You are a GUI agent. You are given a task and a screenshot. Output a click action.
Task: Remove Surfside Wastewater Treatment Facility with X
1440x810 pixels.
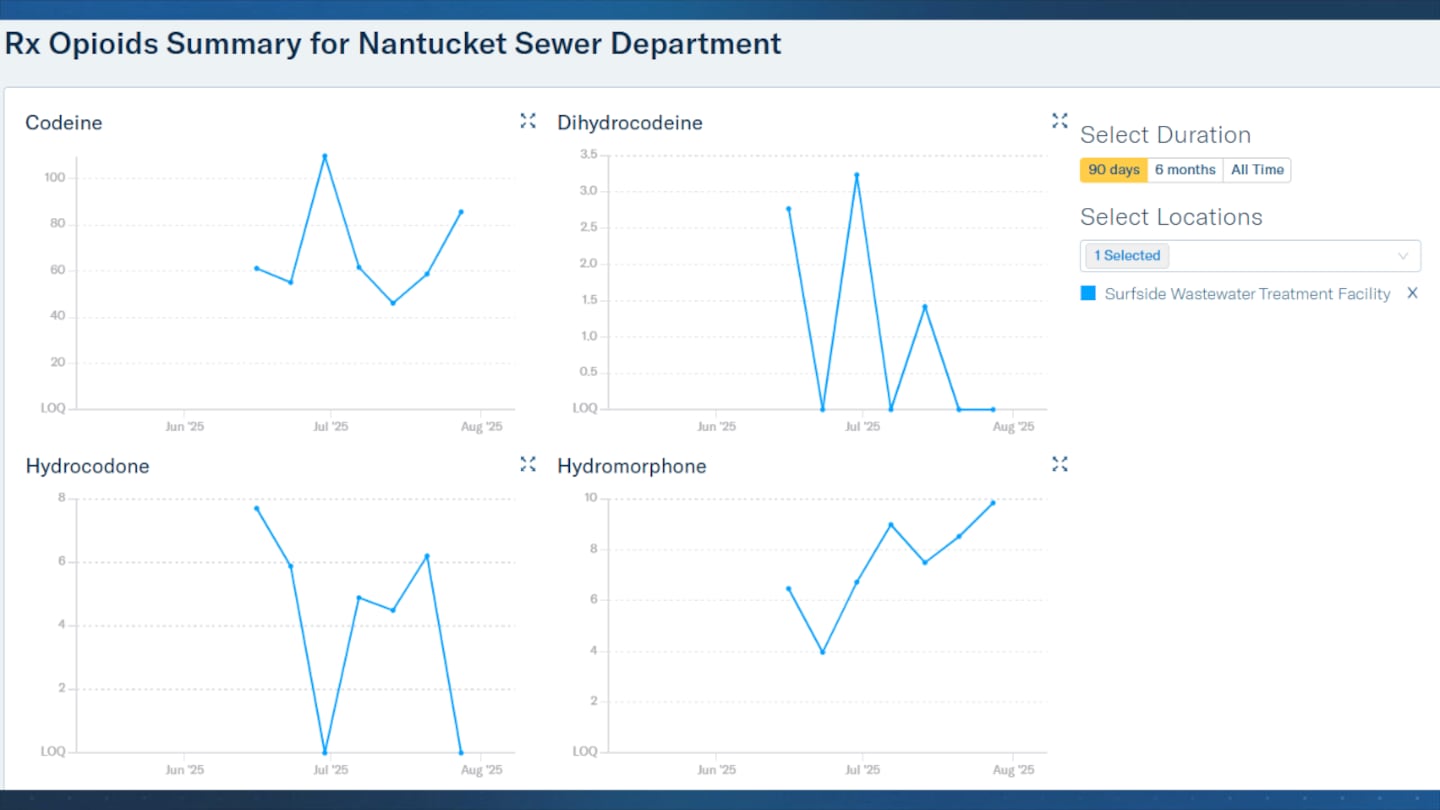tap(1412, 293)
